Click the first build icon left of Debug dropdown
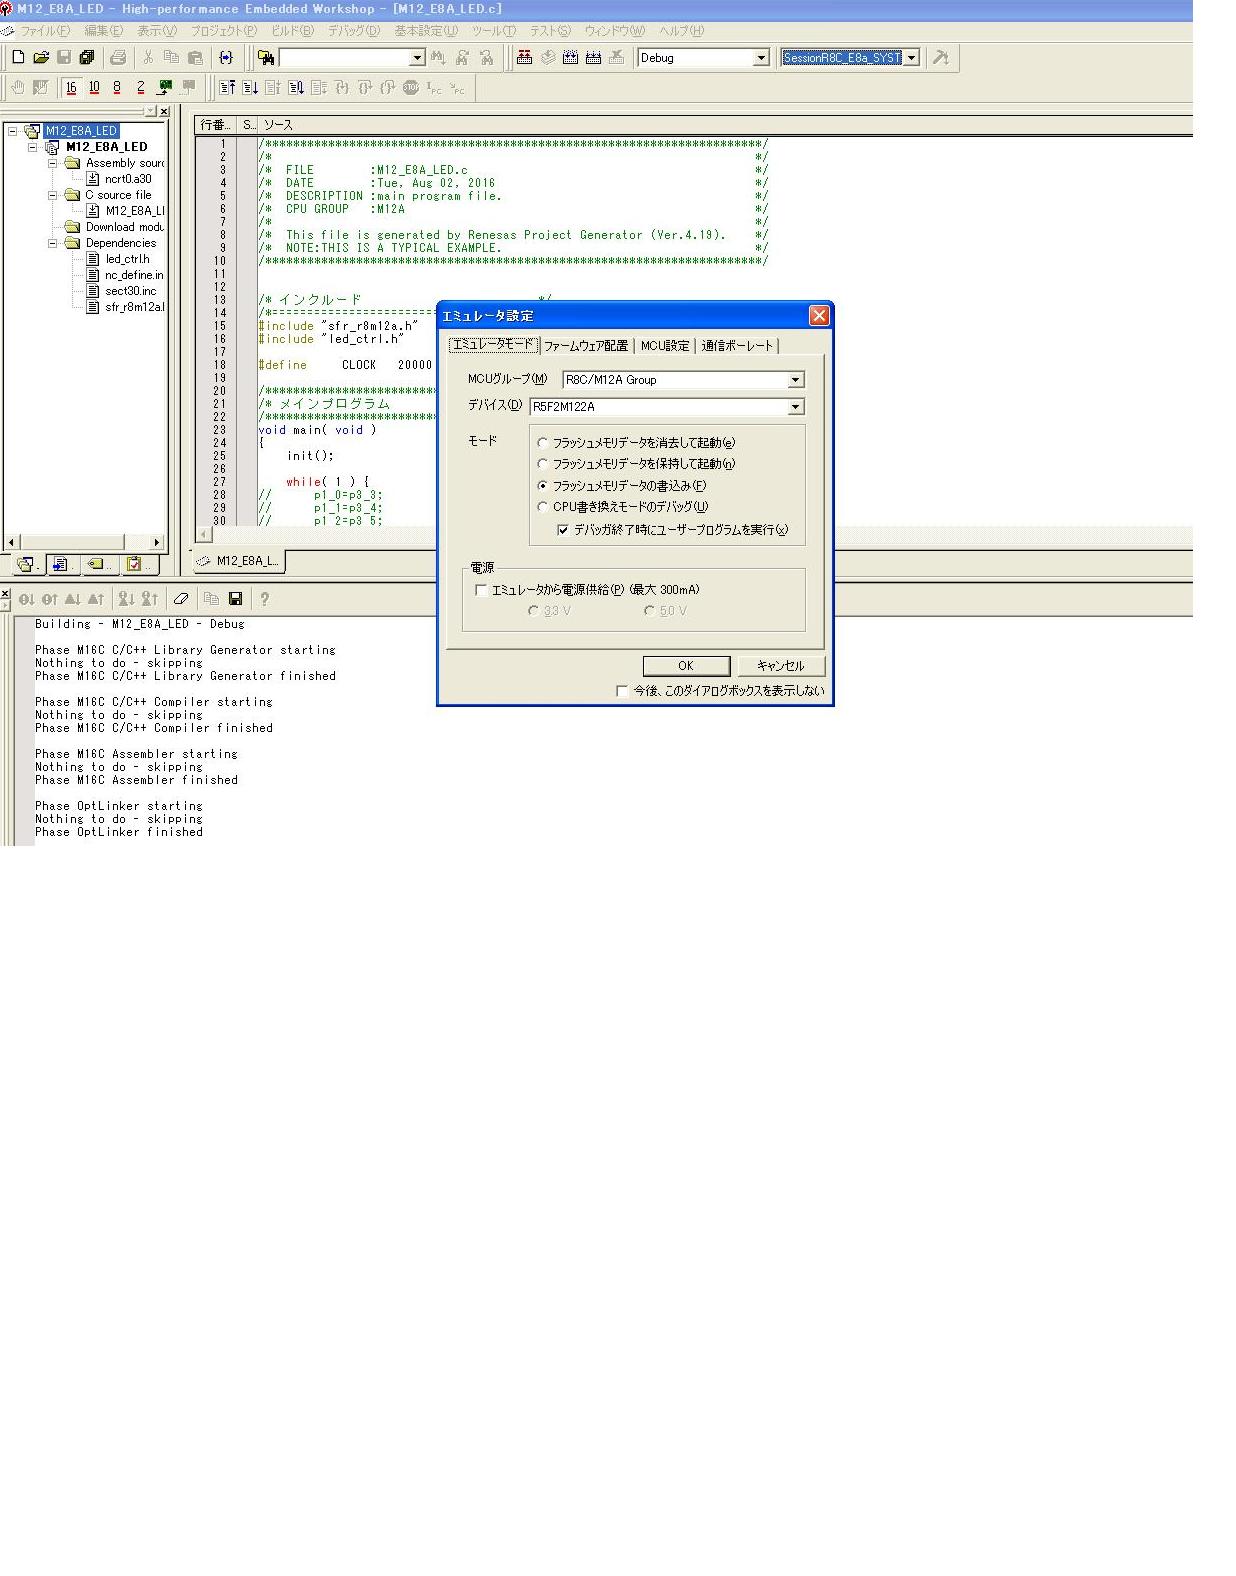Image resolution: width=1236 pixels, height=1576 pixels. (524, 58)
